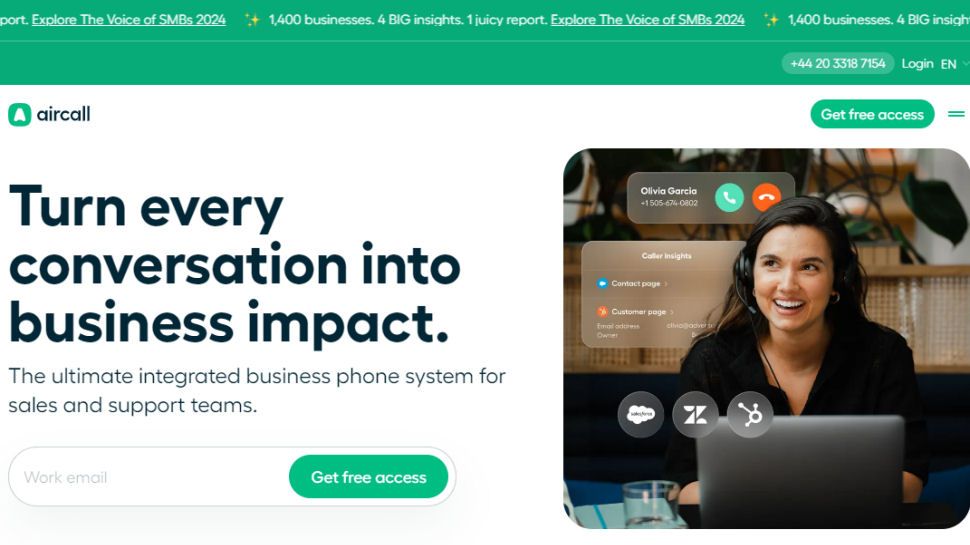Click the orange hang up icon
The width and height of the screenshot is (970, 545).
coord(766,197)
